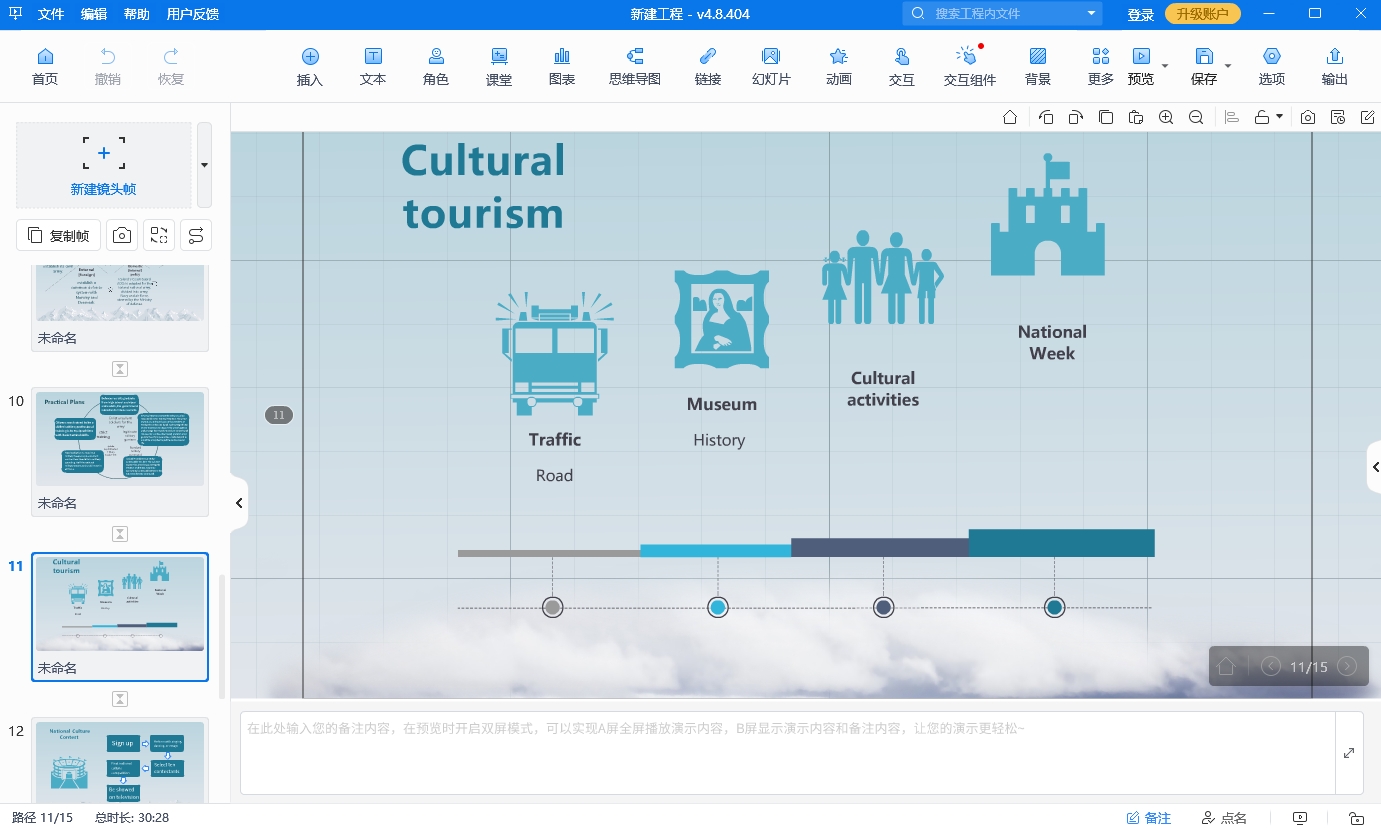Click the 预览 preview button
Viewport: 1381px width, 828px height.
click(1140, 67)
